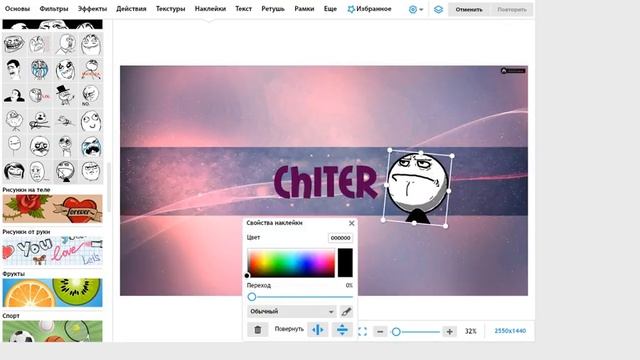
Task: Click the black current color swatch
Action: coord(345,263)
